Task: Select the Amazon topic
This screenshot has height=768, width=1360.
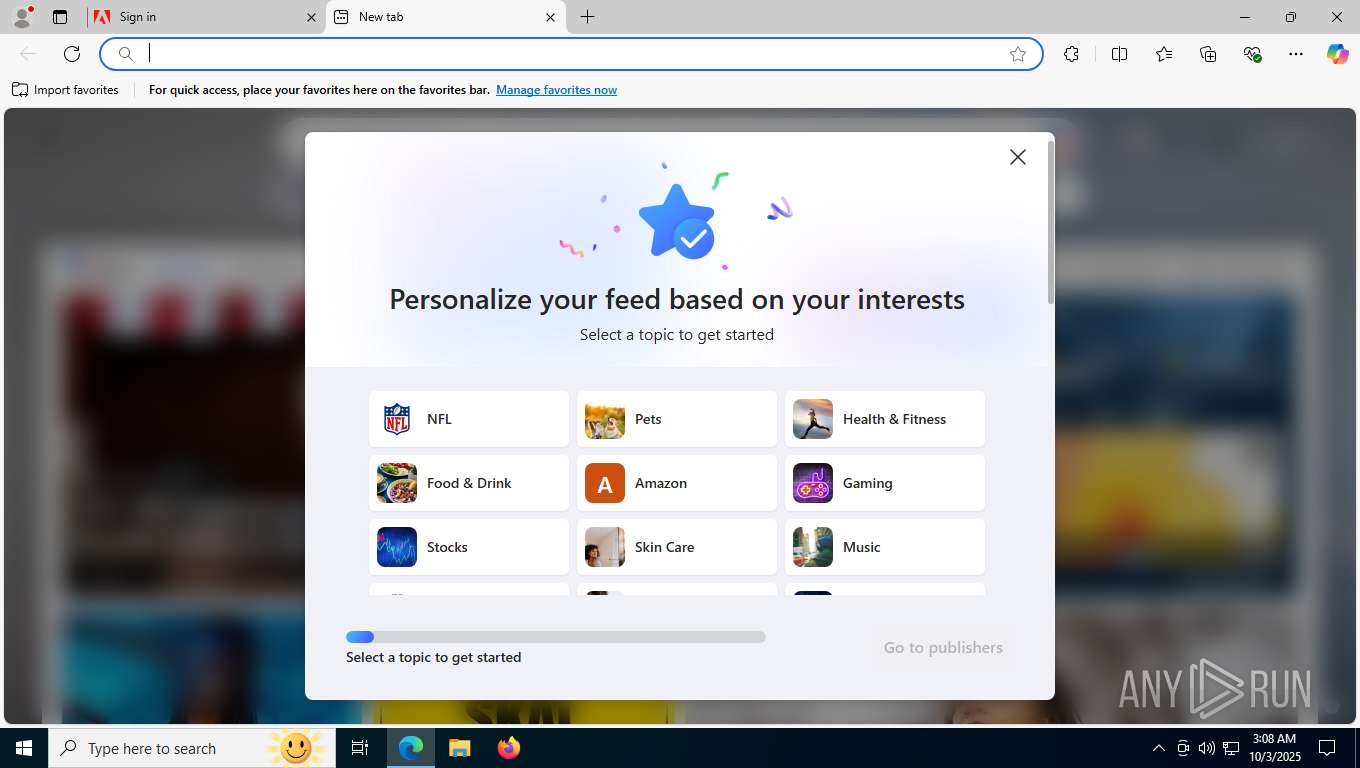Action: pos(677,483)
